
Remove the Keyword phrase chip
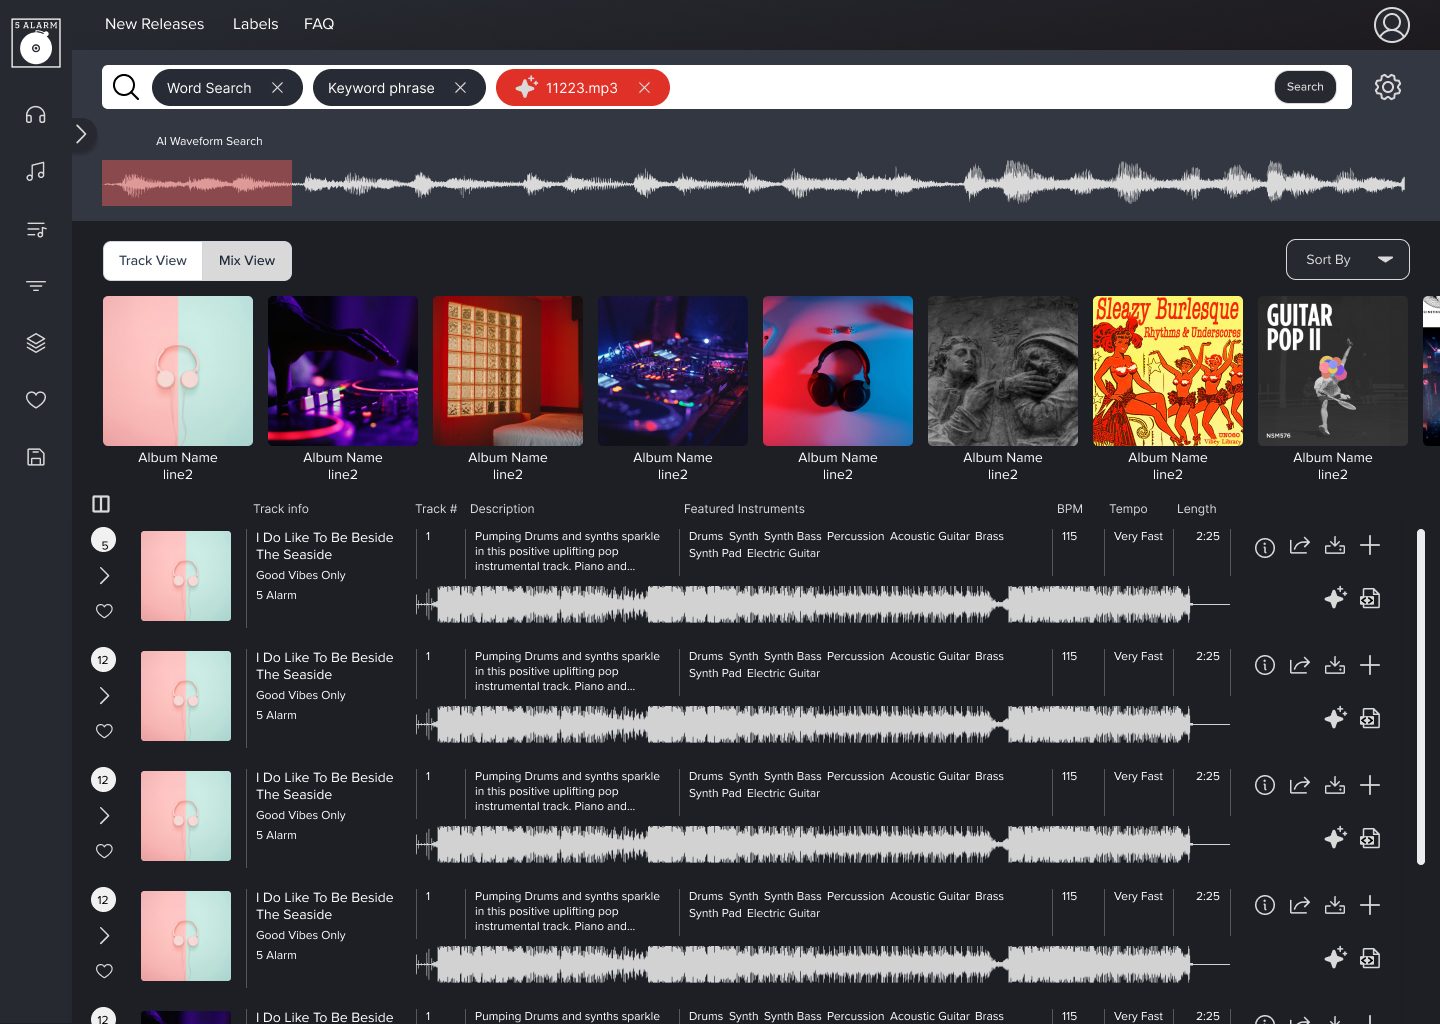tap(461, 88)
